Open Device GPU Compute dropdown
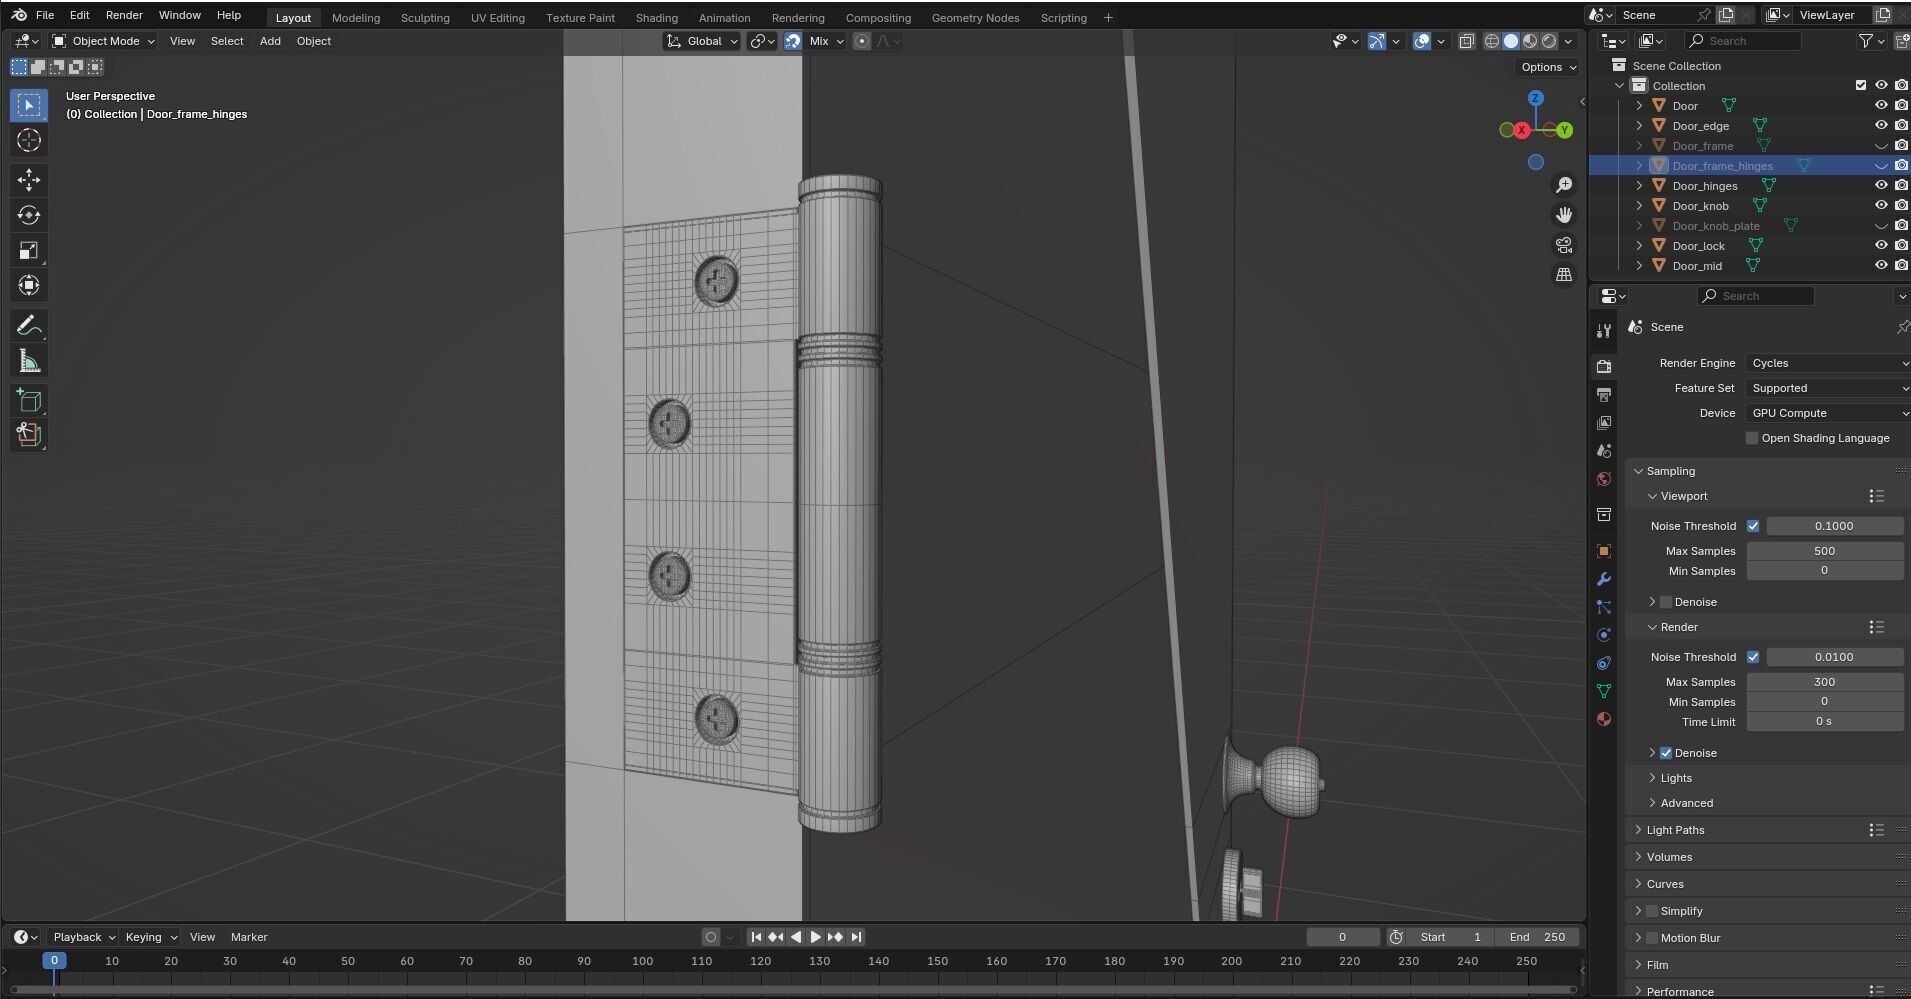This screenshot has height=999, width=1911. point(1828,413)
